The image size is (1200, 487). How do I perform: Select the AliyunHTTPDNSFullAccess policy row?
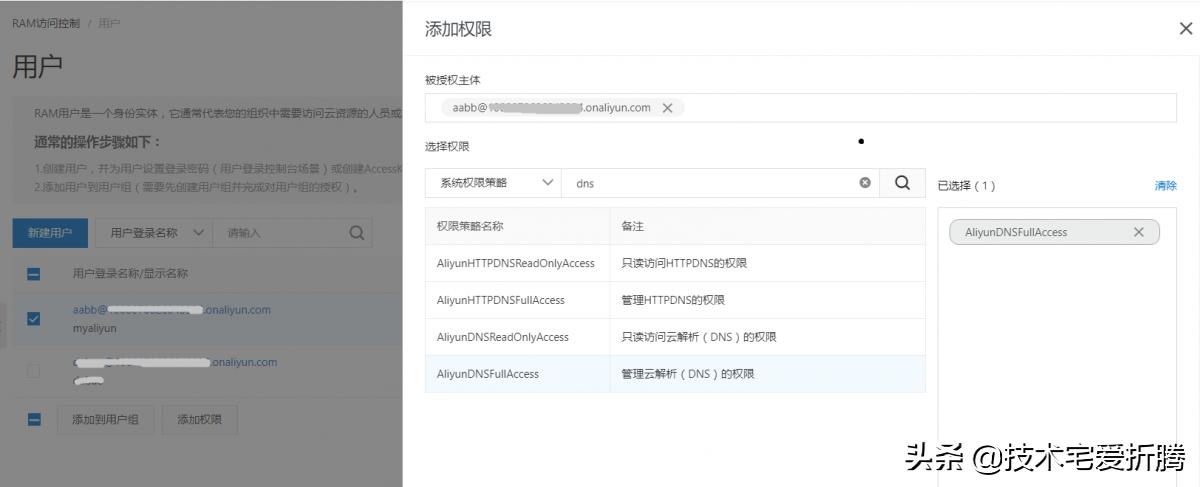[675, 300]
